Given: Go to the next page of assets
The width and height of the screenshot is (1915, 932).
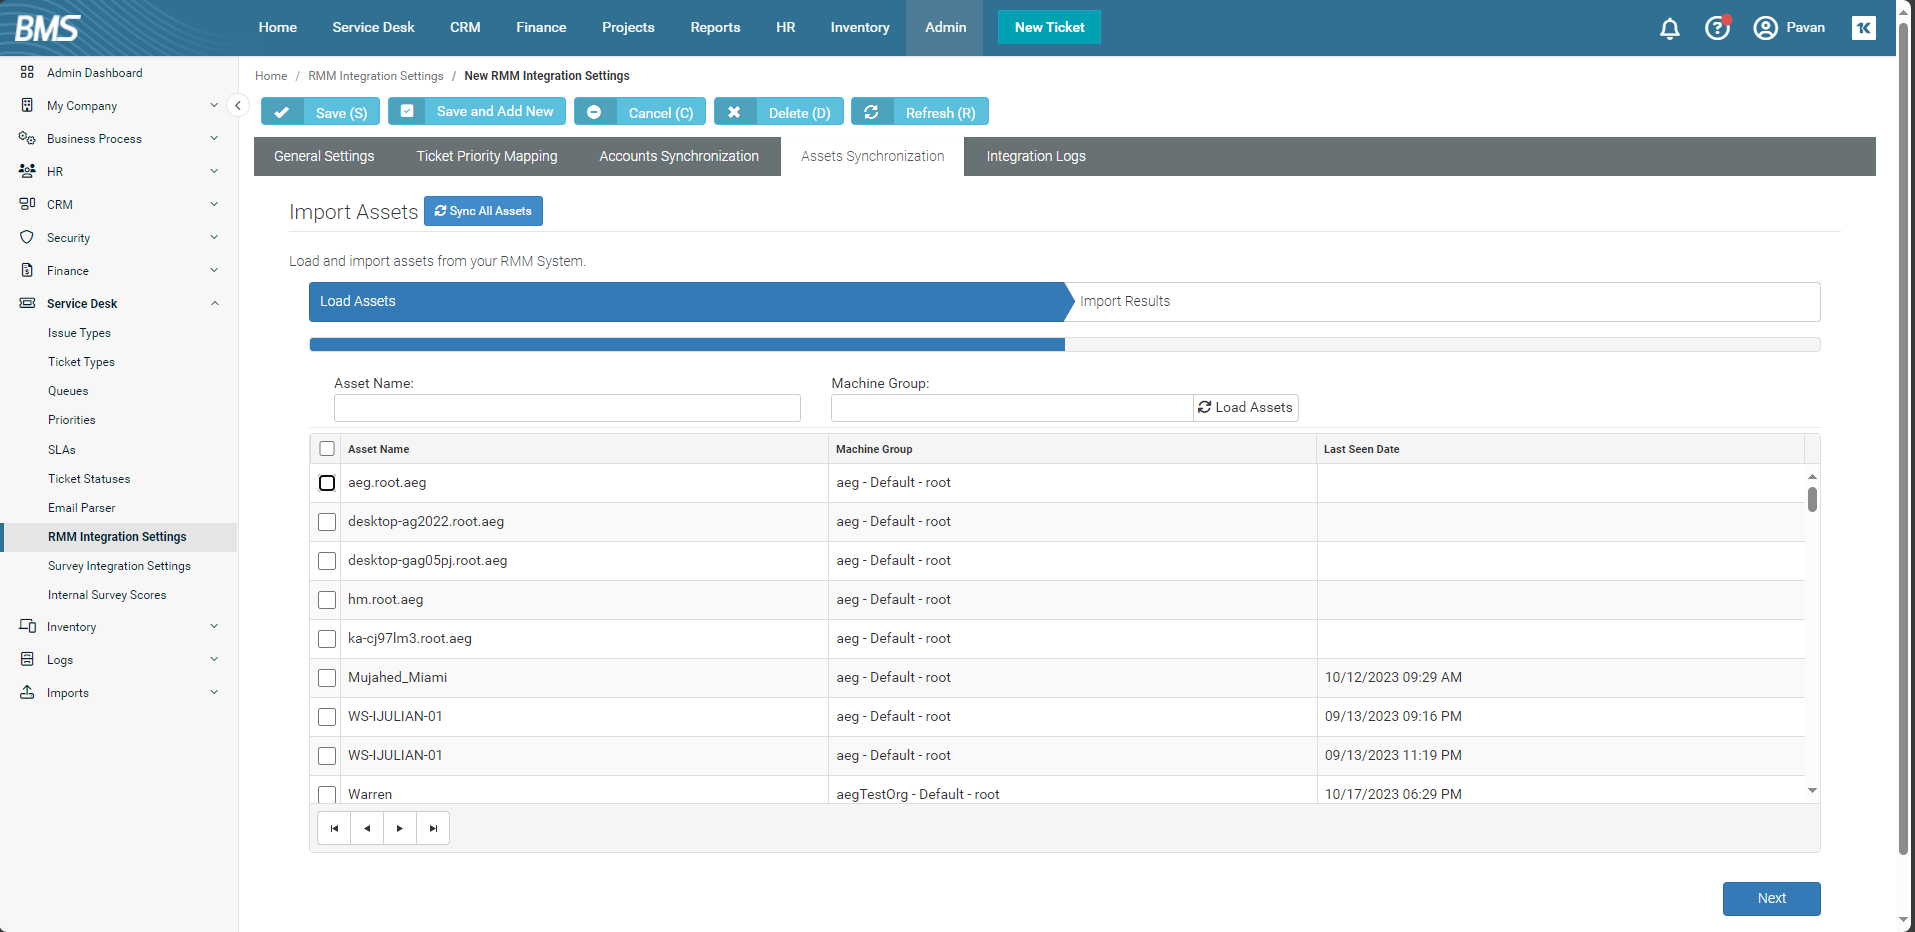Looking at the screenshot, I should pyautogui.click(x=400, y=828).
